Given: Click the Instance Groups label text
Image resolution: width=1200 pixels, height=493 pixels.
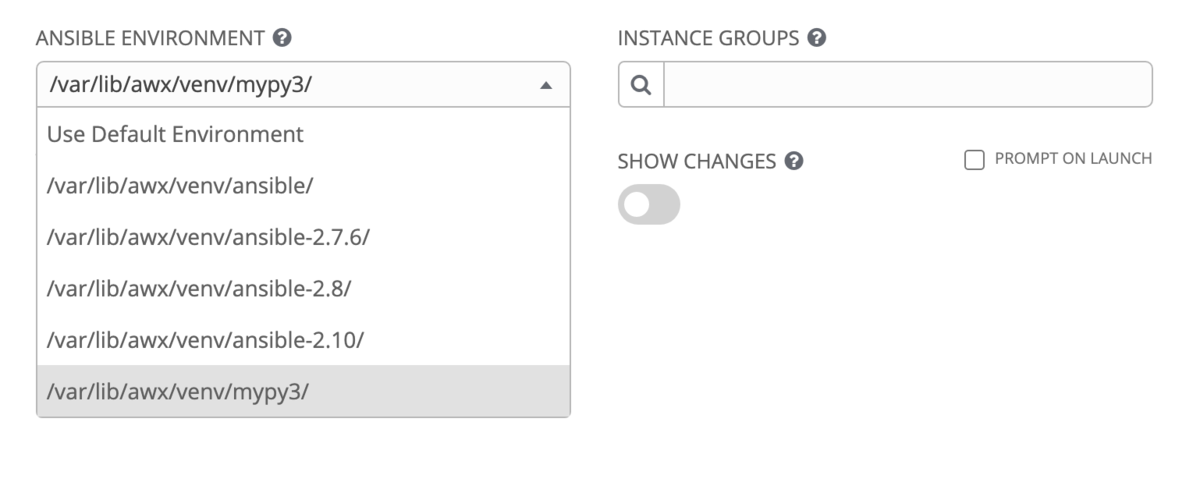Looking at the screenshot, I should pos(708,38).
